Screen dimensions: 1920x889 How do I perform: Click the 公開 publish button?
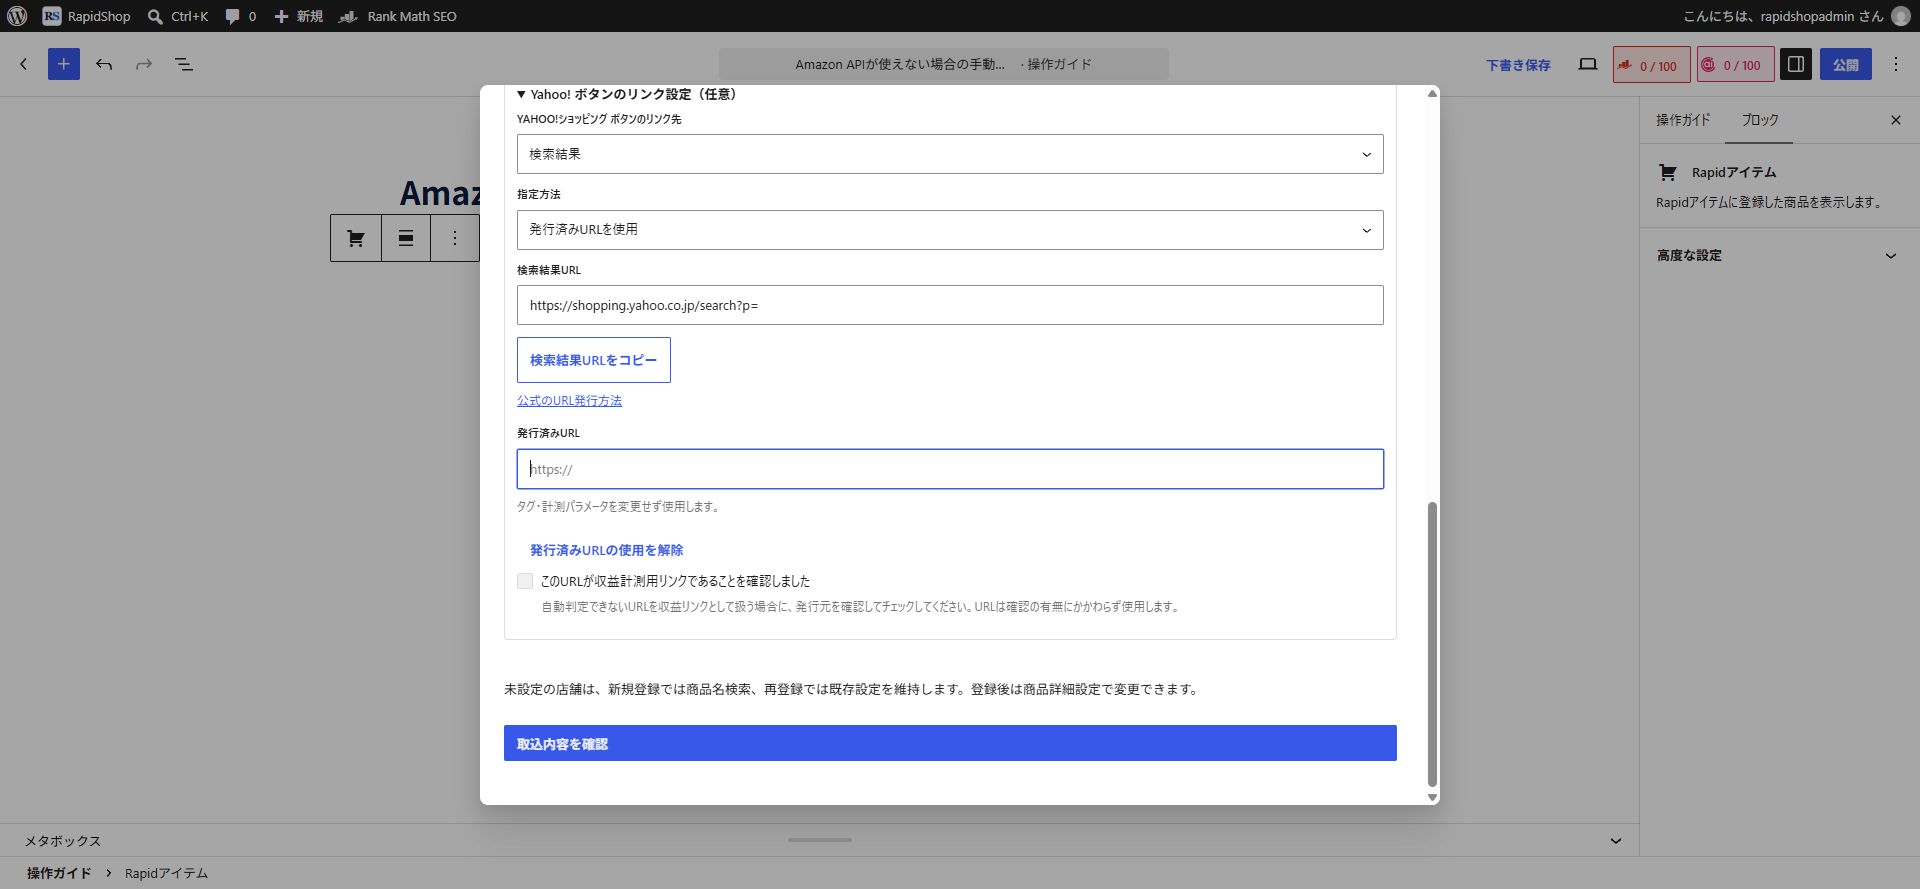[1846, 64]
